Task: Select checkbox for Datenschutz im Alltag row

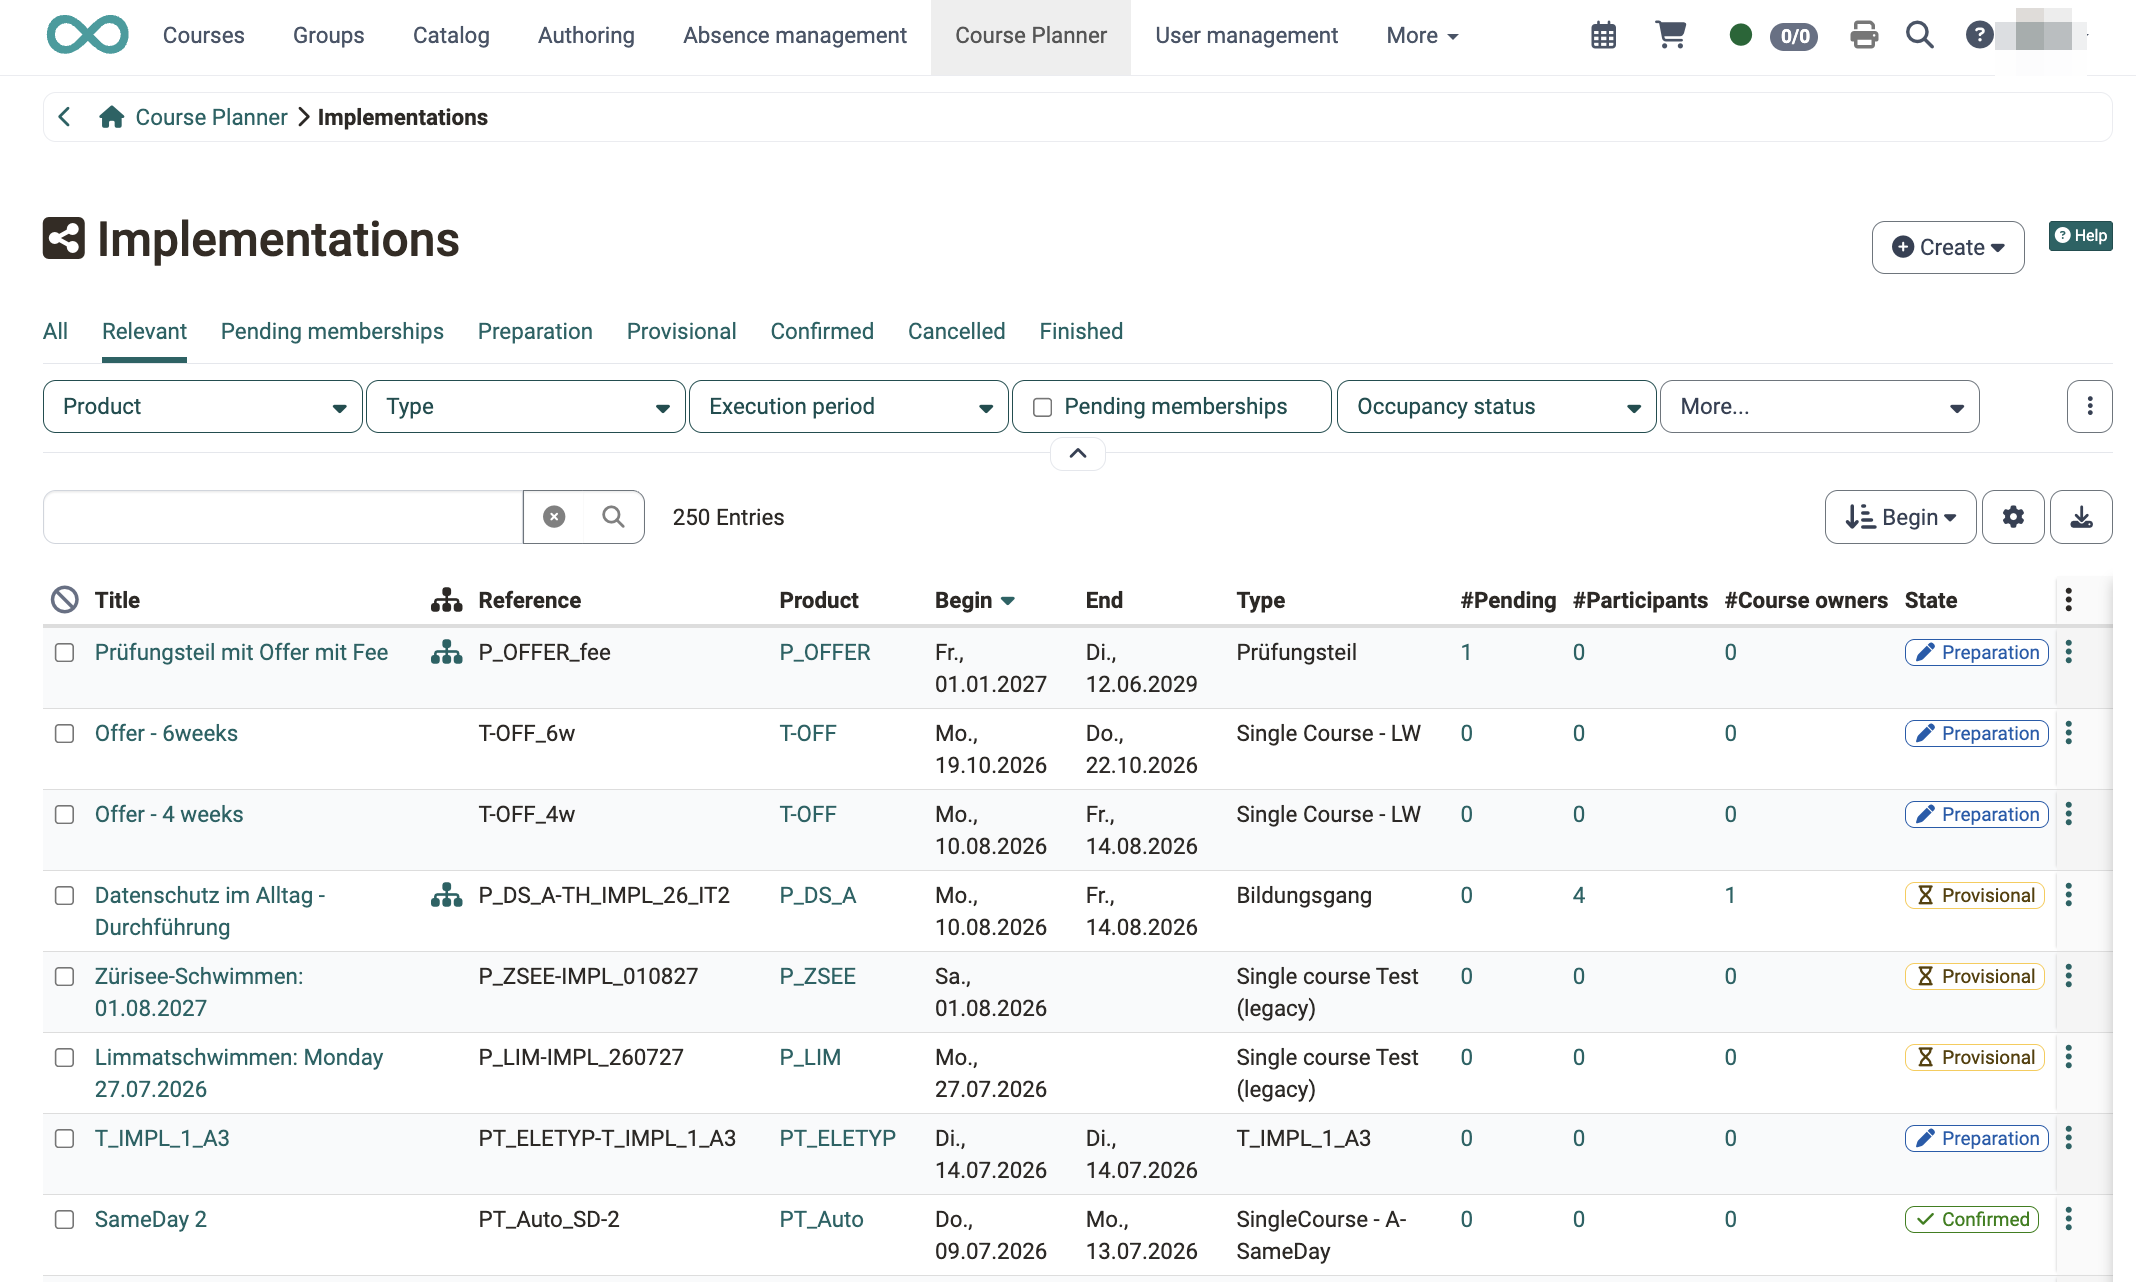Action: [x=65, y=896]
